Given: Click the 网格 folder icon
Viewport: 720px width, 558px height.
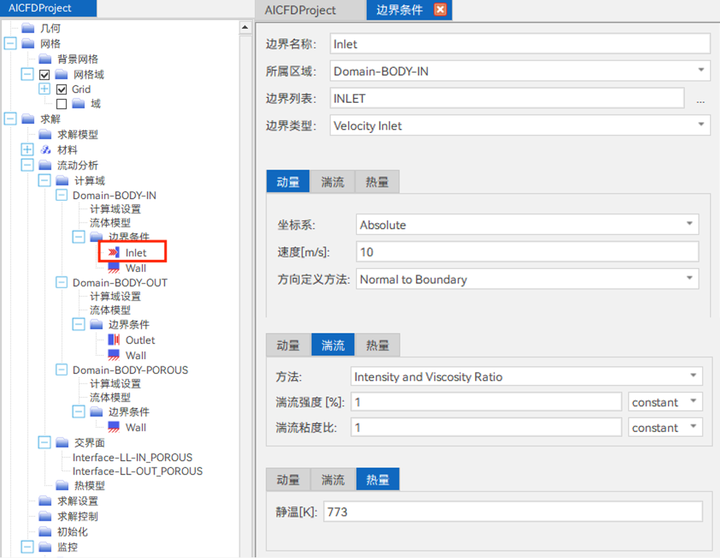Looking at the screenshot, I should pos(28,44).
